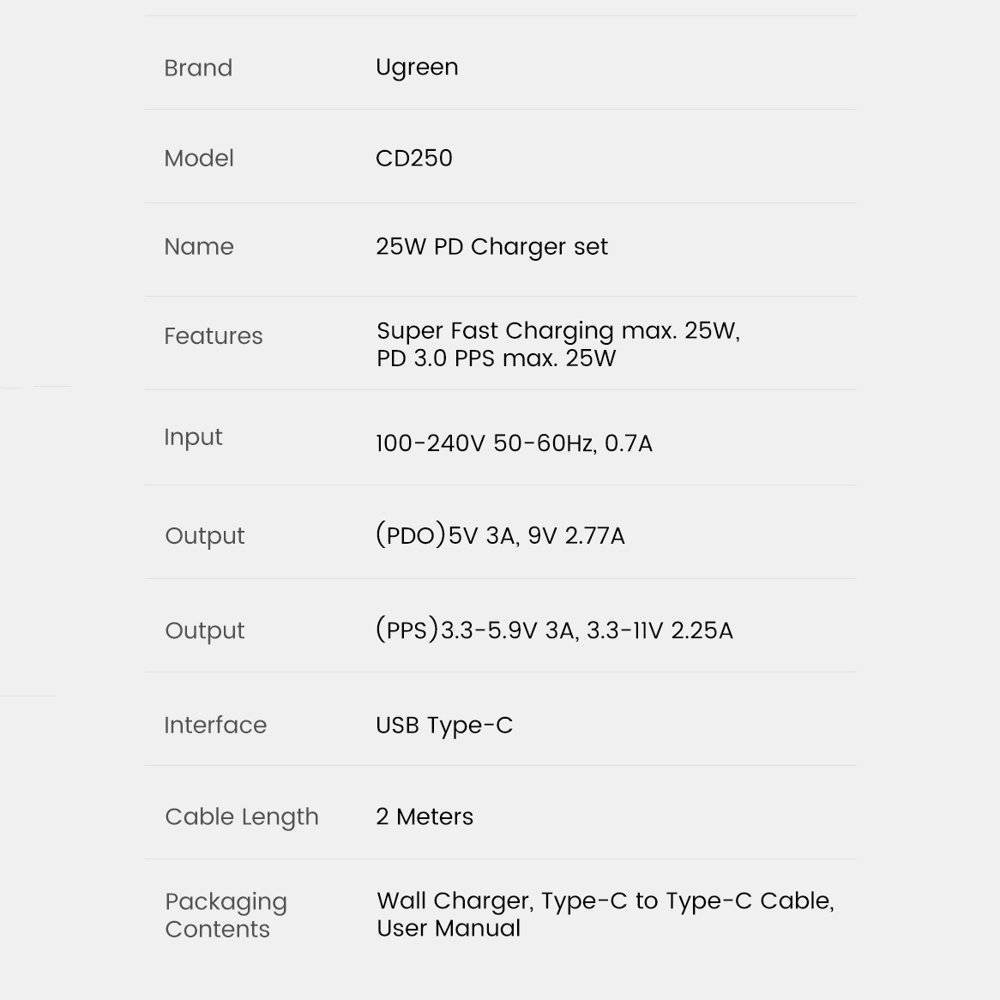The width and height of the screenshot is (1000, 1000).
Task: Select the CD250 model number
Action: [x=414, y=158]
